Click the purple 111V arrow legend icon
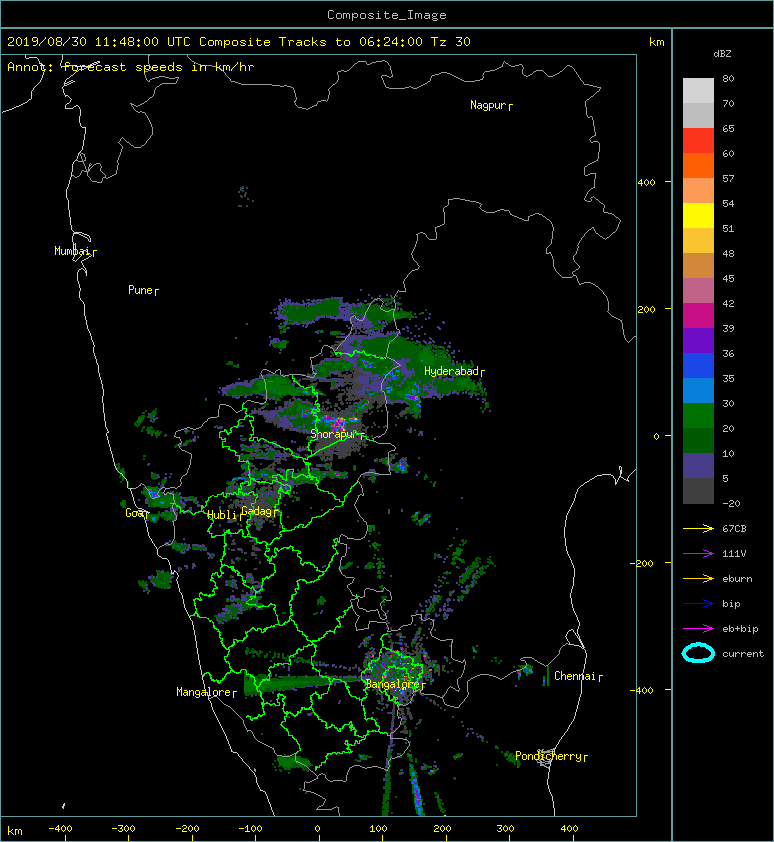The height and width of the screenshot is (842, 774). [698, 554]
